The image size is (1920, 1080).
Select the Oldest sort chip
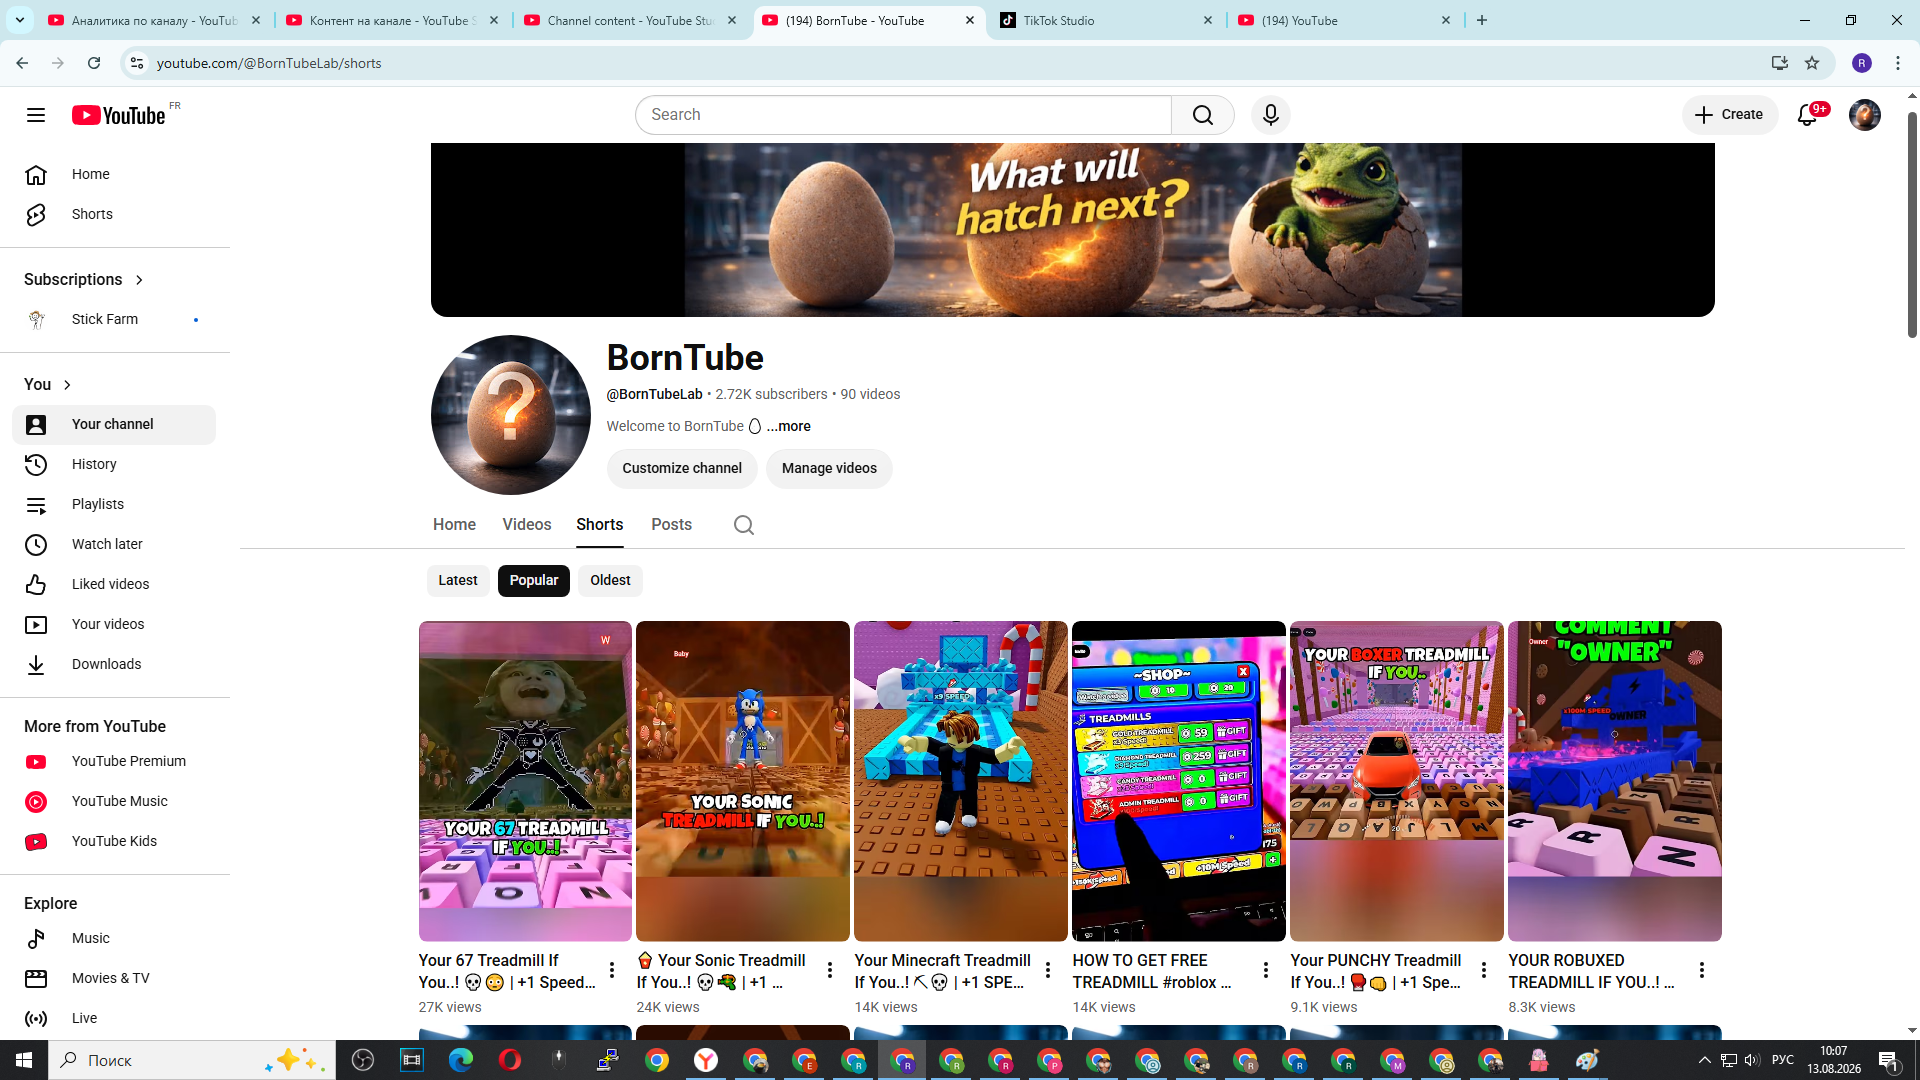pyautogui.click(x=610, y=581)
